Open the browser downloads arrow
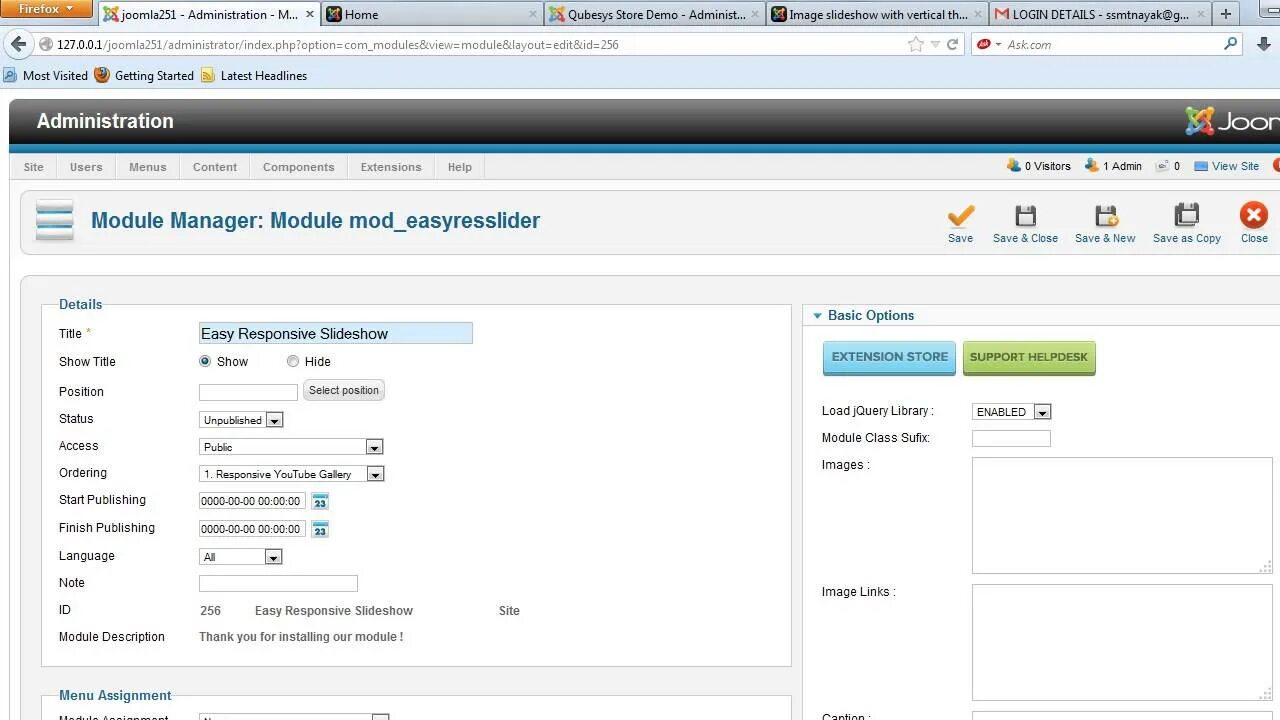The height and width of the screenshot is (720, 1280). [1262, 44]
